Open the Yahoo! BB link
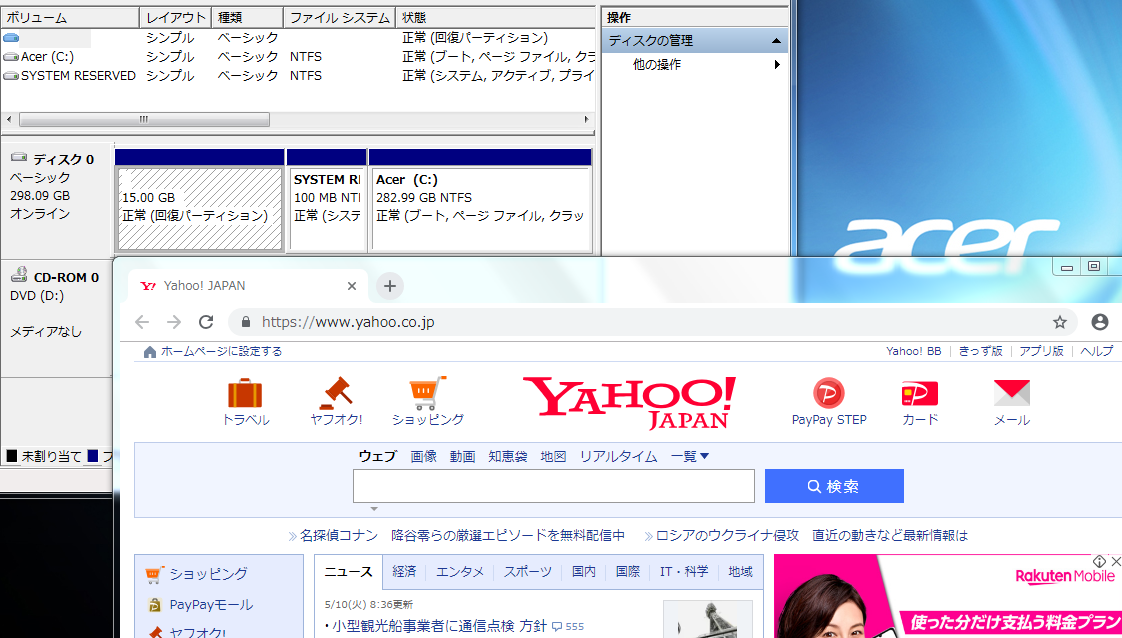1122x638 pixels. (914, 351)
